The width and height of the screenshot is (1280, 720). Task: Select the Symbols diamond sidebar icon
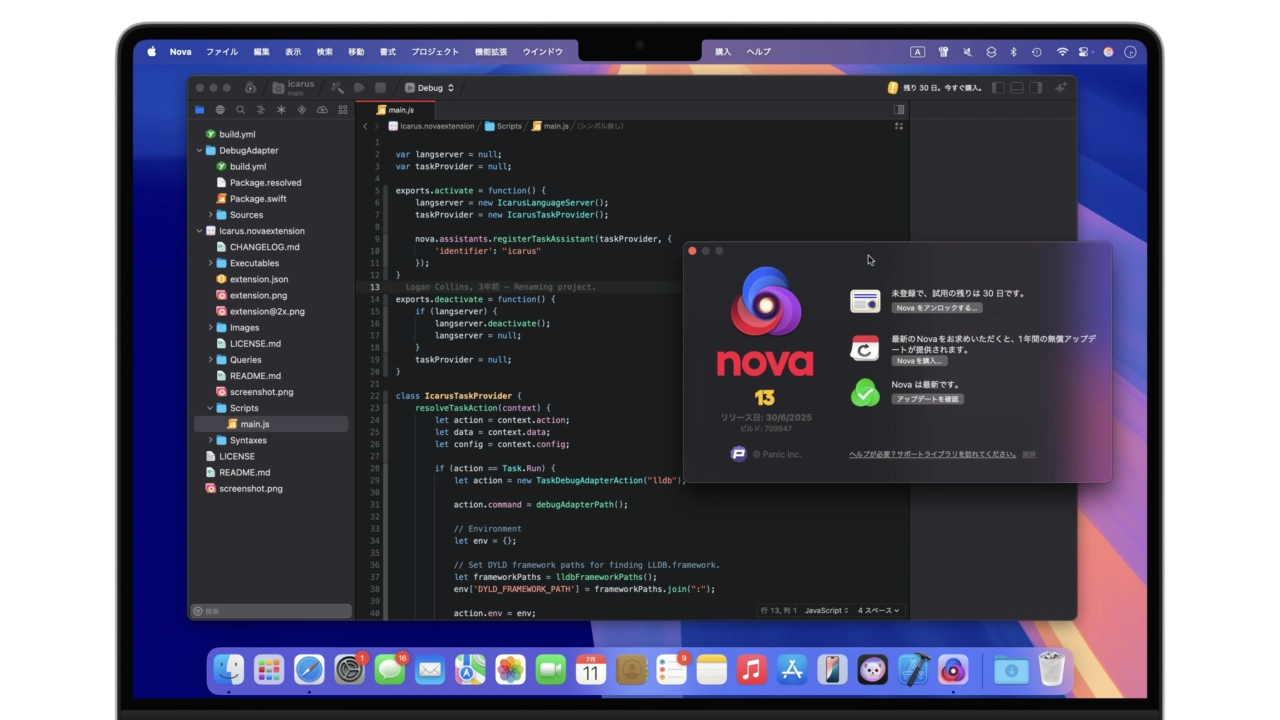point(302,110)
